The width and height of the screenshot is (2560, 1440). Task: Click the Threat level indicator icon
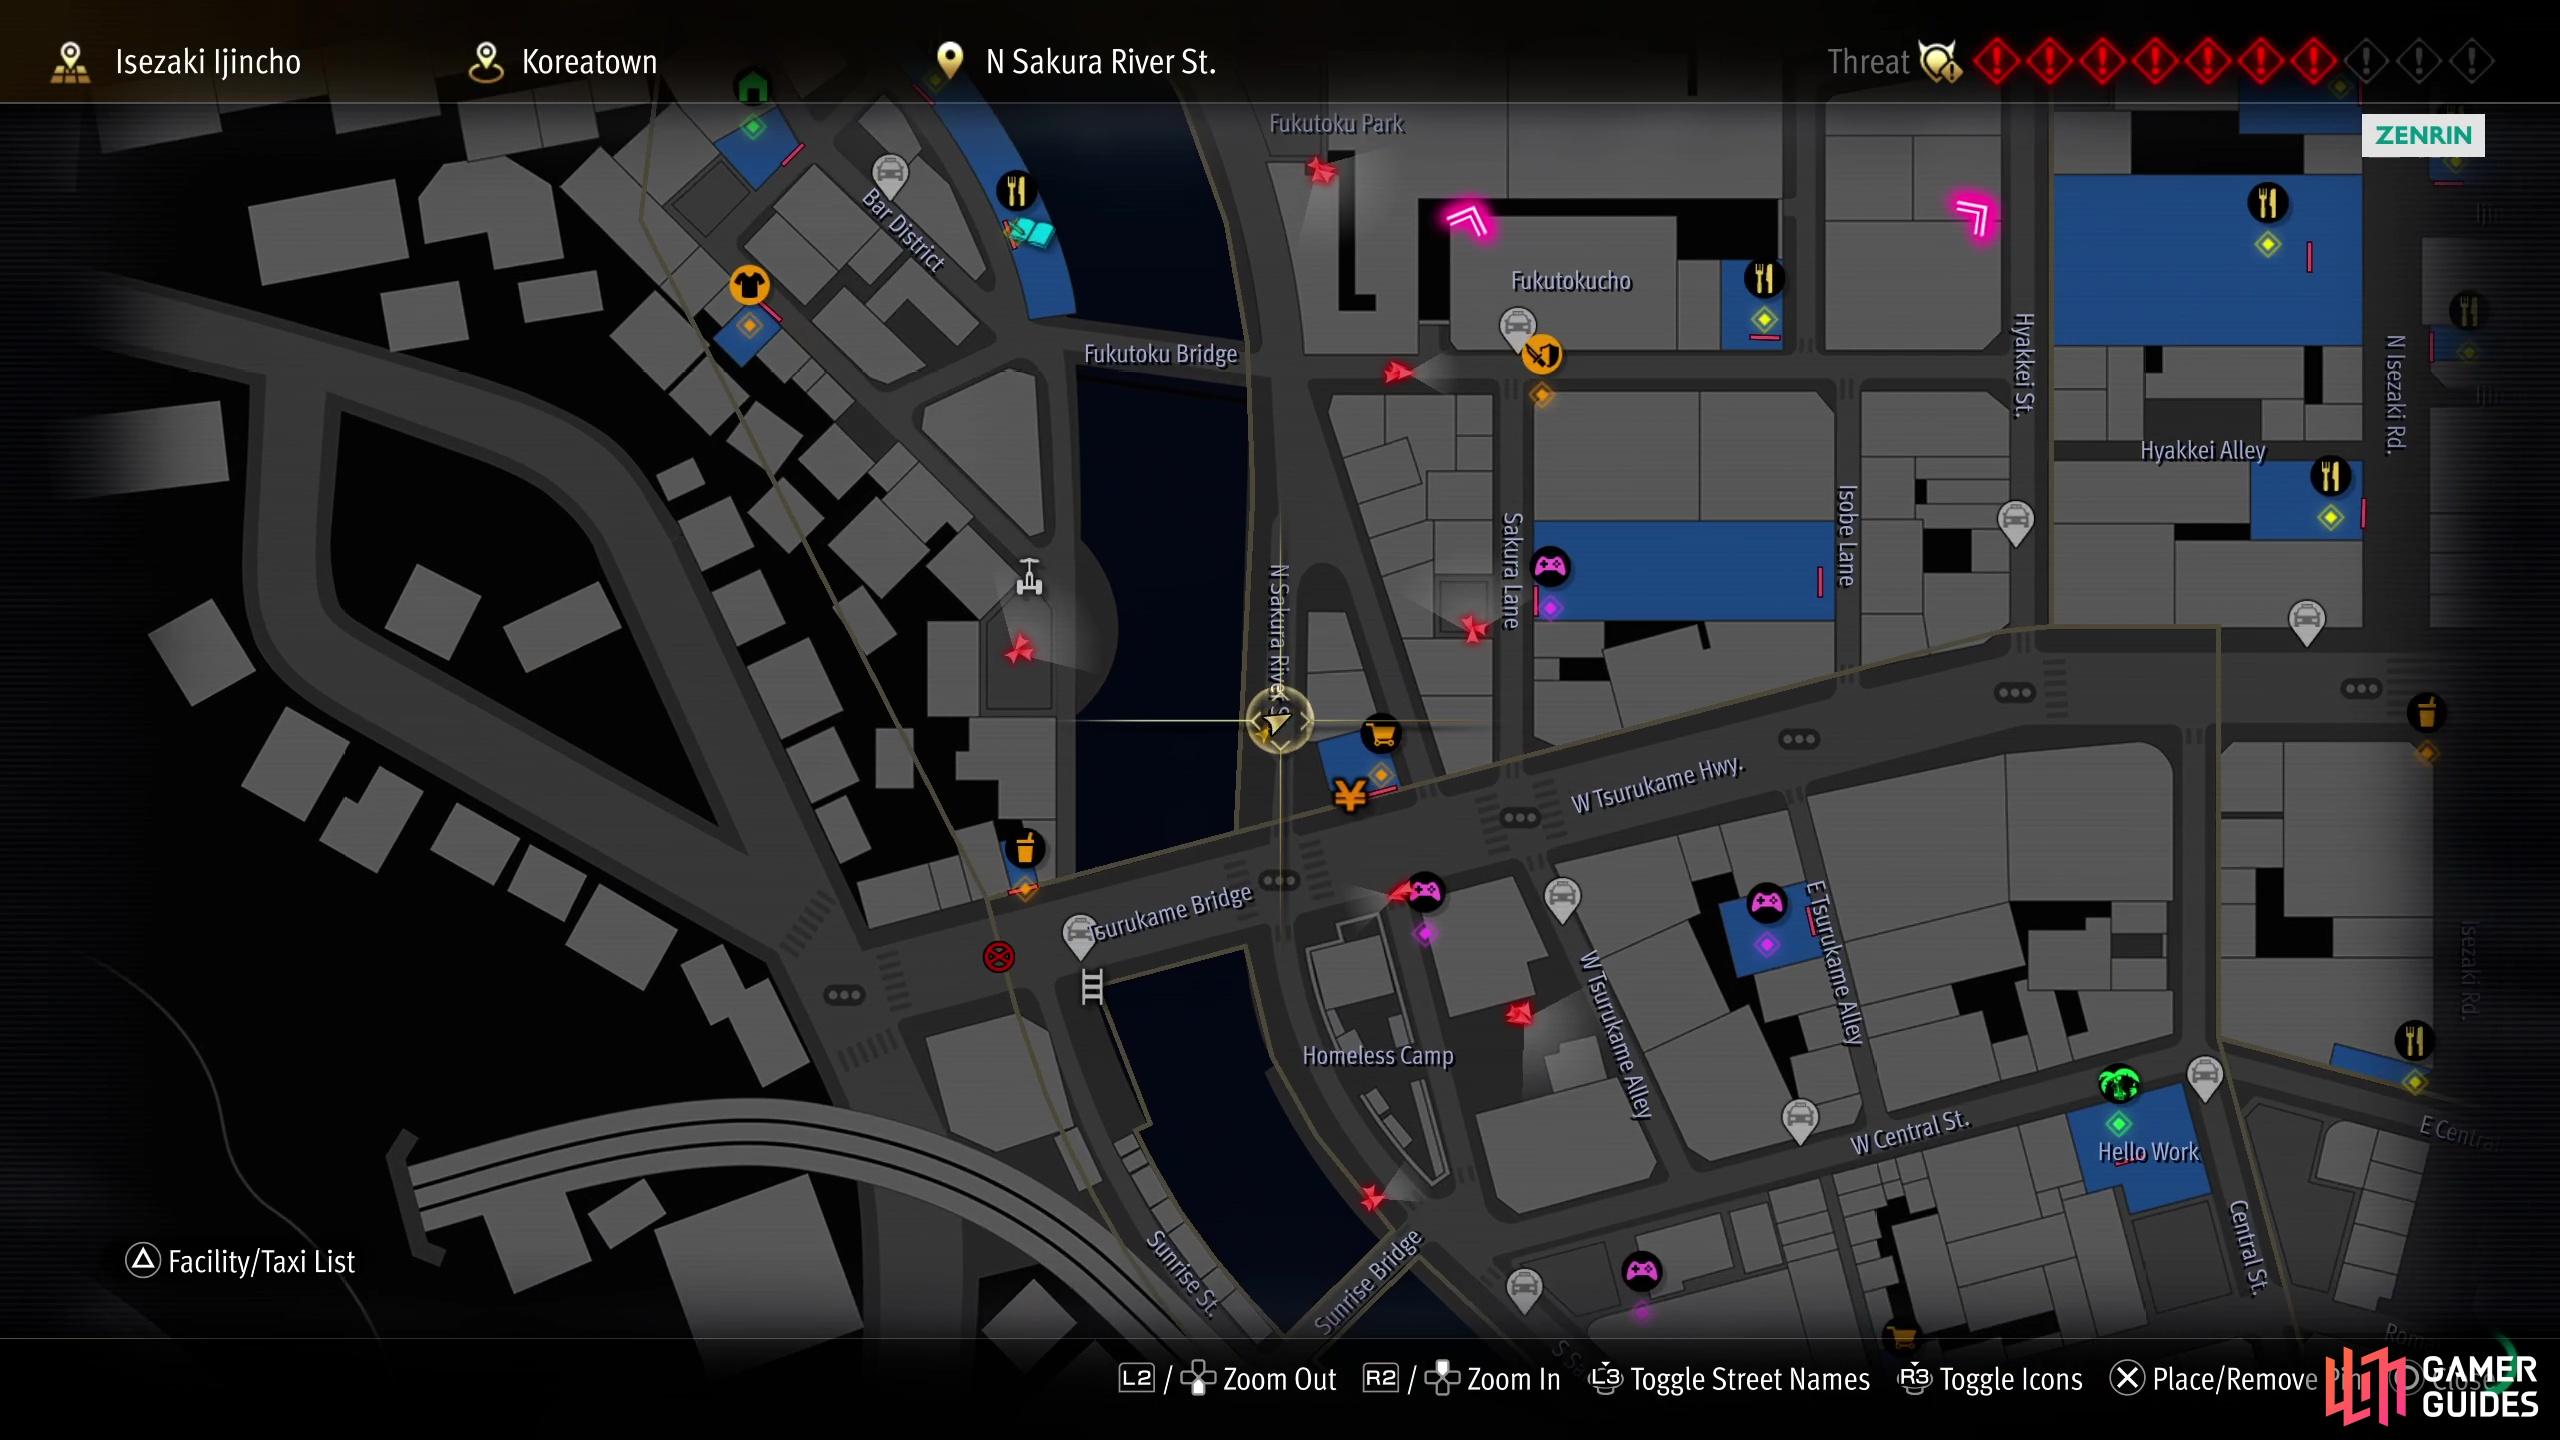tap(1940, 62)
